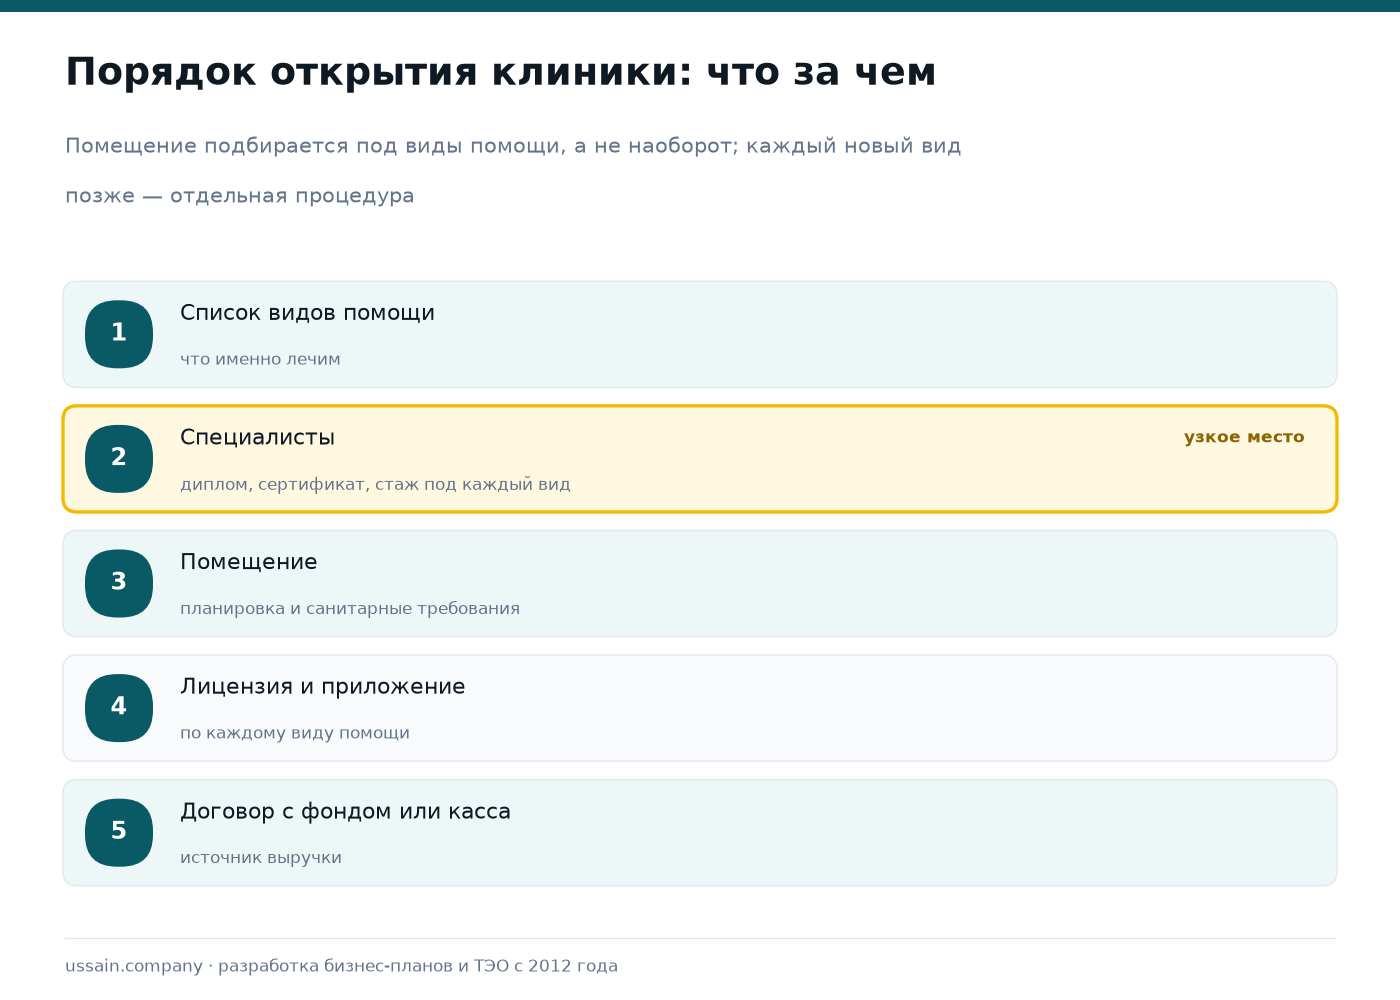Click the "узкое место" label
1400x1000 pixels.
1244,437
